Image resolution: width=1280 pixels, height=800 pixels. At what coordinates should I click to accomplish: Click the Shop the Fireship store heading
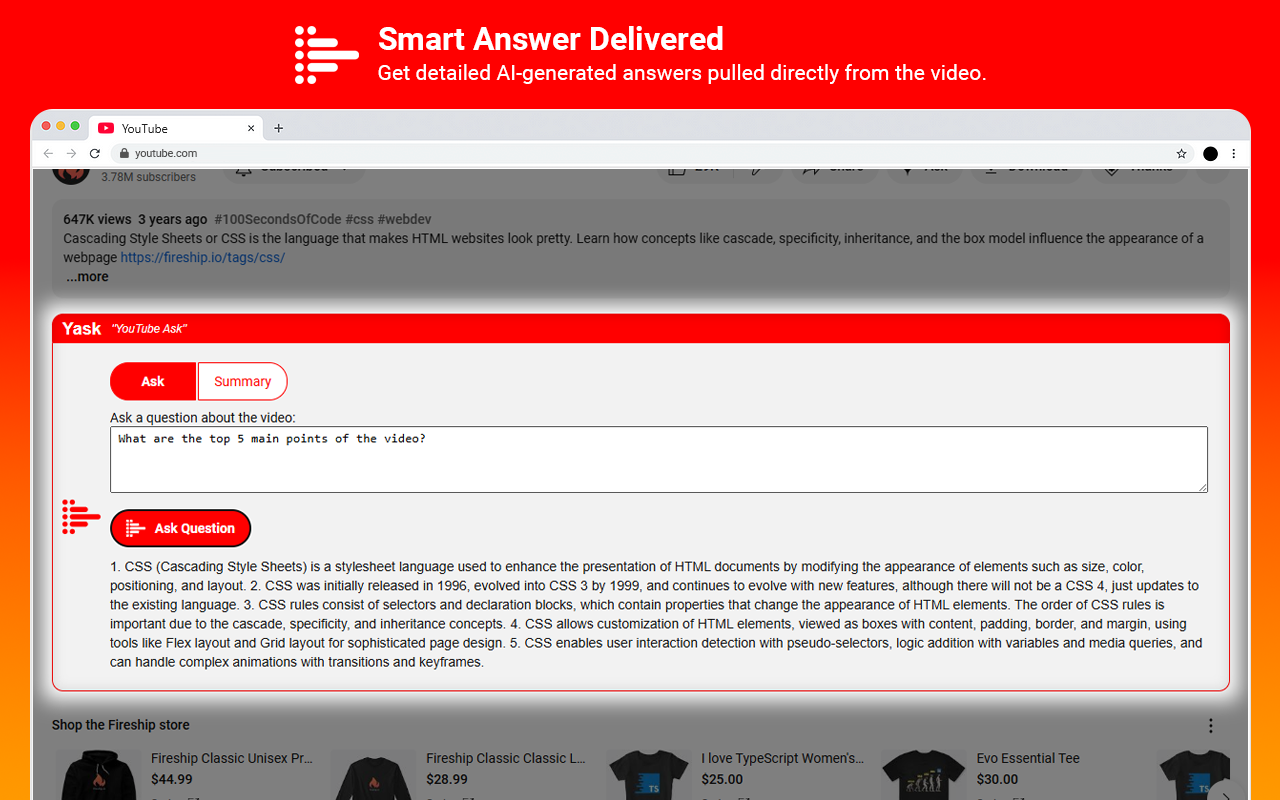pyautogui.click(x=121, y=725)
